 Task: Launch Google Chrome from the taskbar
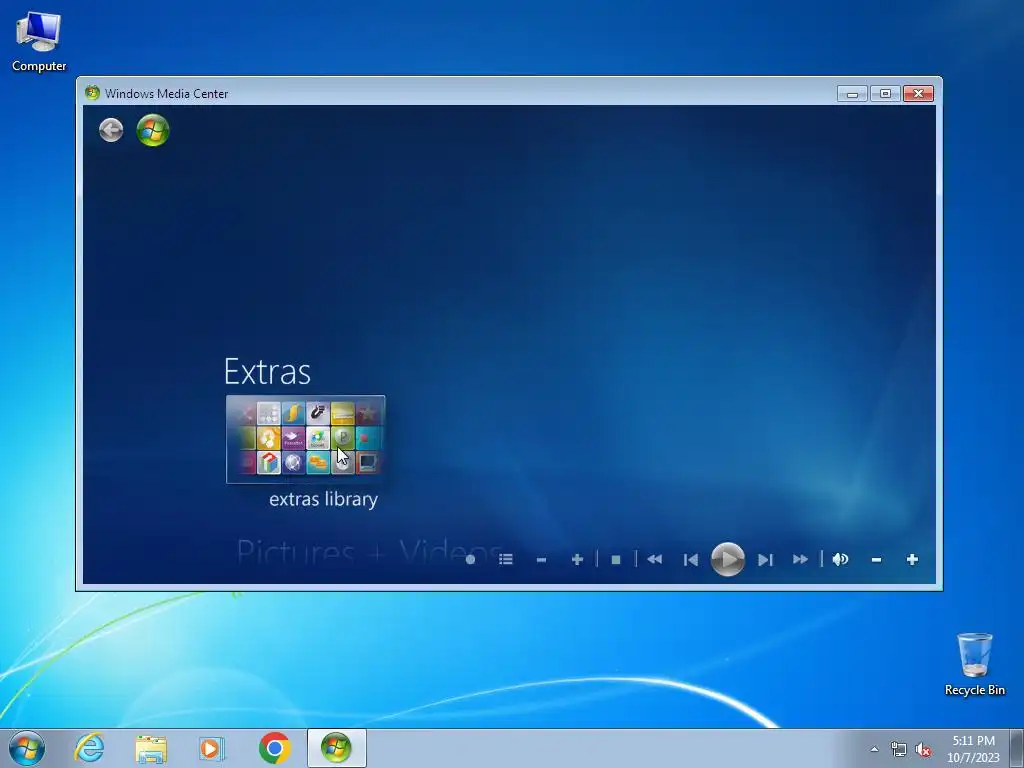tap(274, 748)
